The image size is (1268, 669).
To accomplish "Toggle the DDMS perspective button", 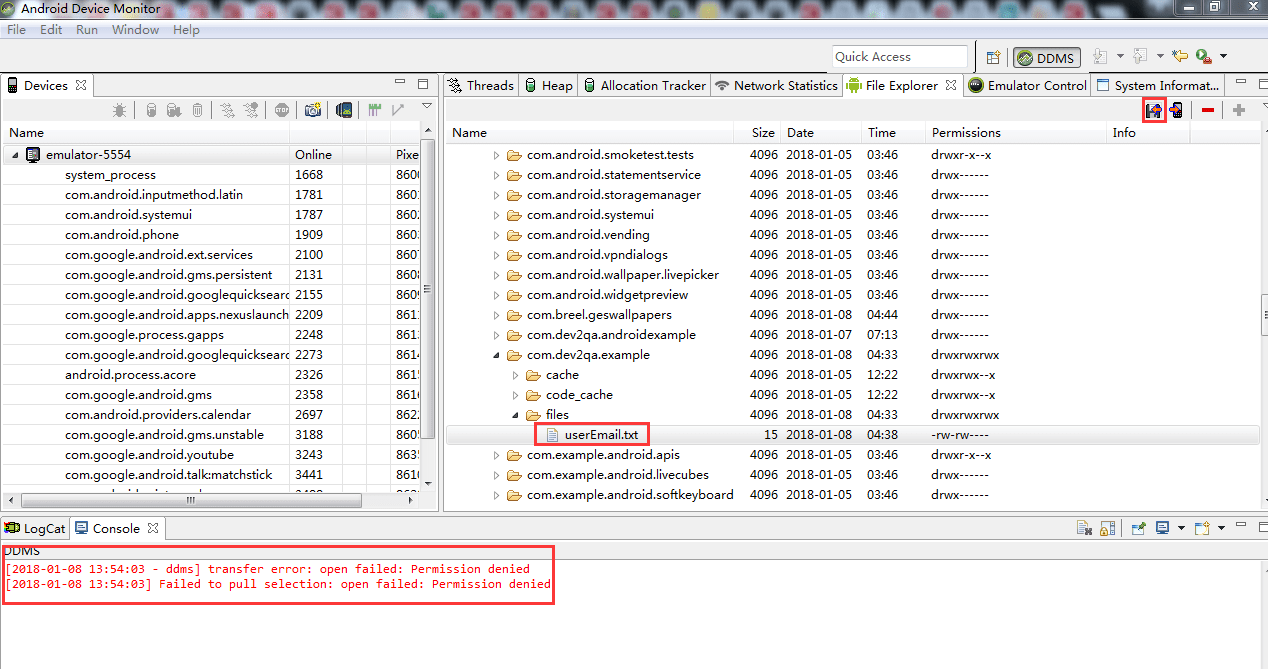I will (1046, 57).
